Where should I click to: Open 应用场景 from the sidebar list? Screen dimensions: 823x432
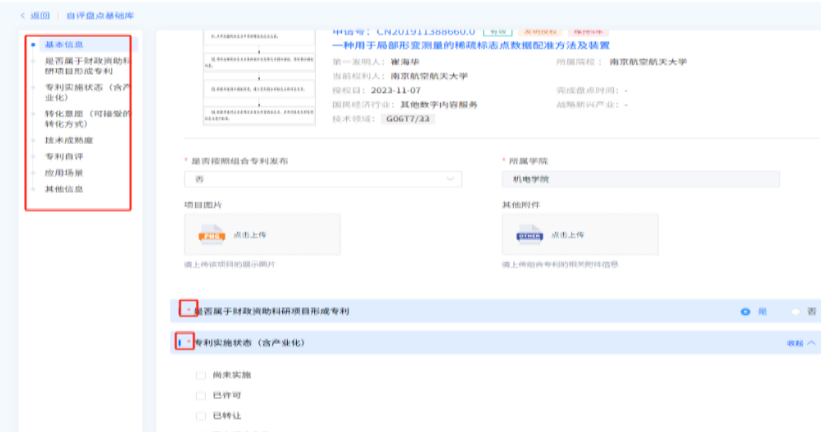(x=63, y=173)
